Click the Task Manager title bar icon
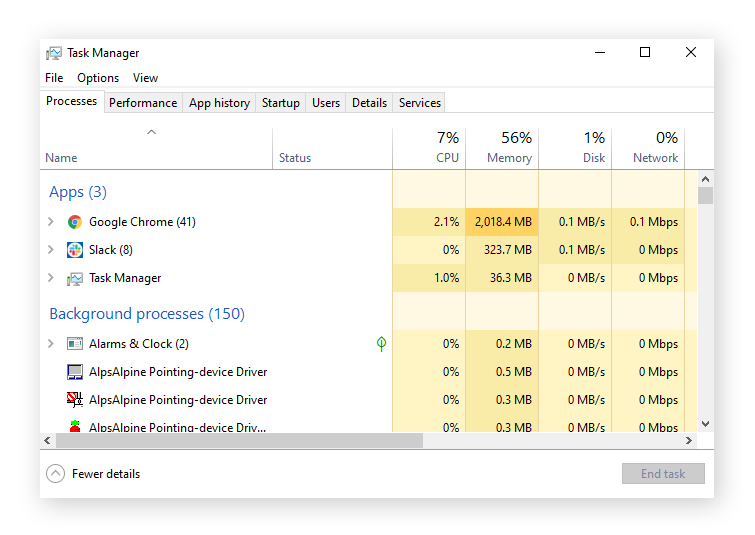This screenshot has width=755, height=535. 54,53
